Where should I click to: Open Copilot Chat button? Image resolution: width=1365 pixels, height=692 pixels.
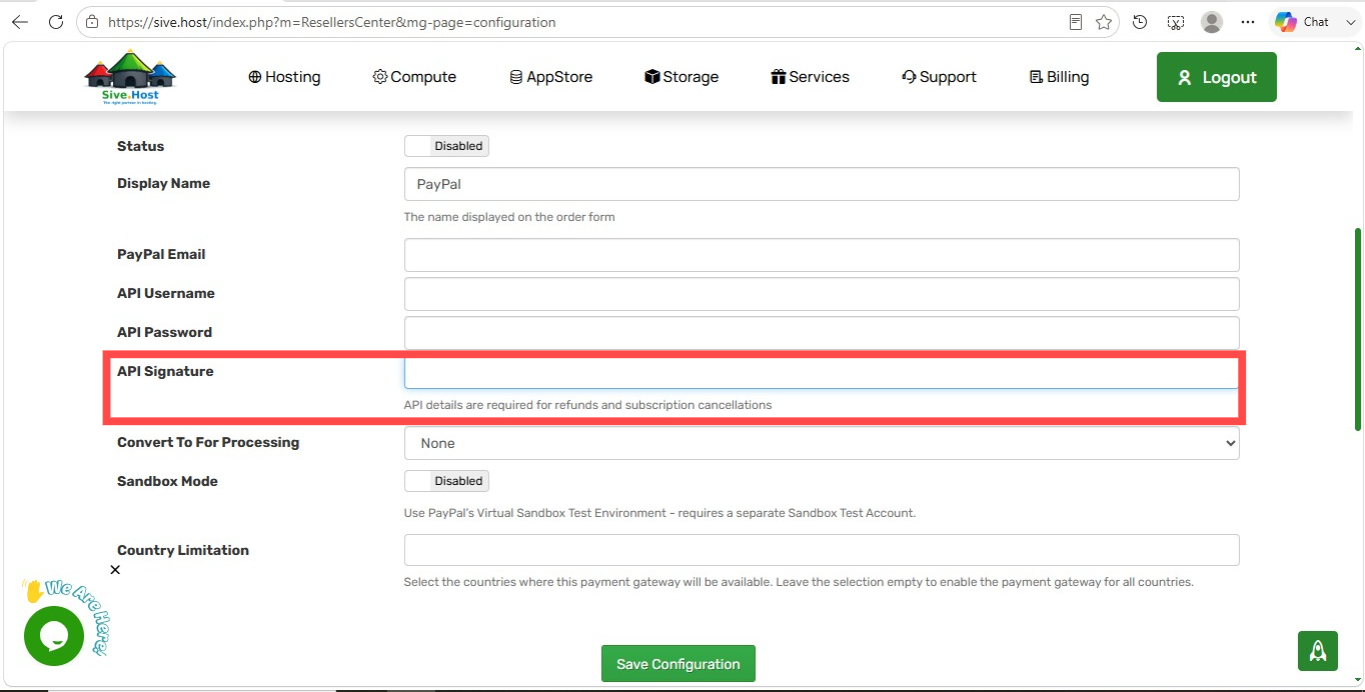coord(1304,22)
